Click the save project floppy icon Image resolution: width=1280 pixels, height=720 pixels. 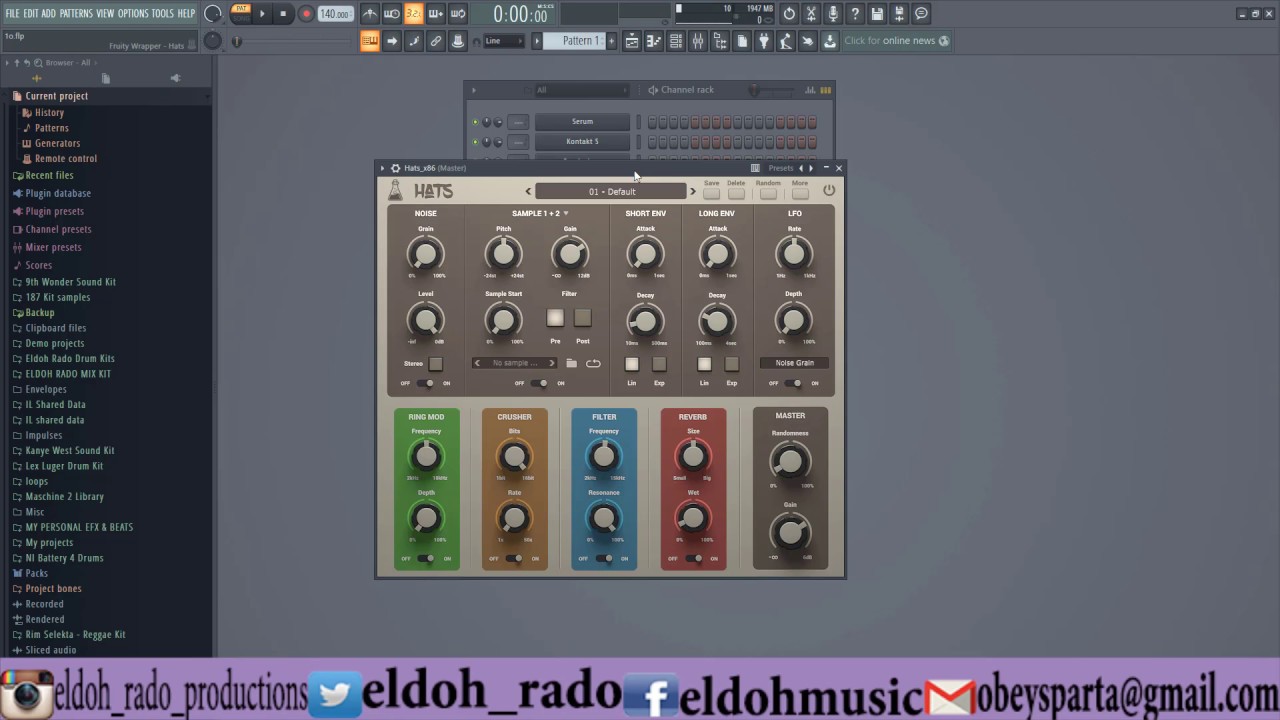(x=877, y=14)
